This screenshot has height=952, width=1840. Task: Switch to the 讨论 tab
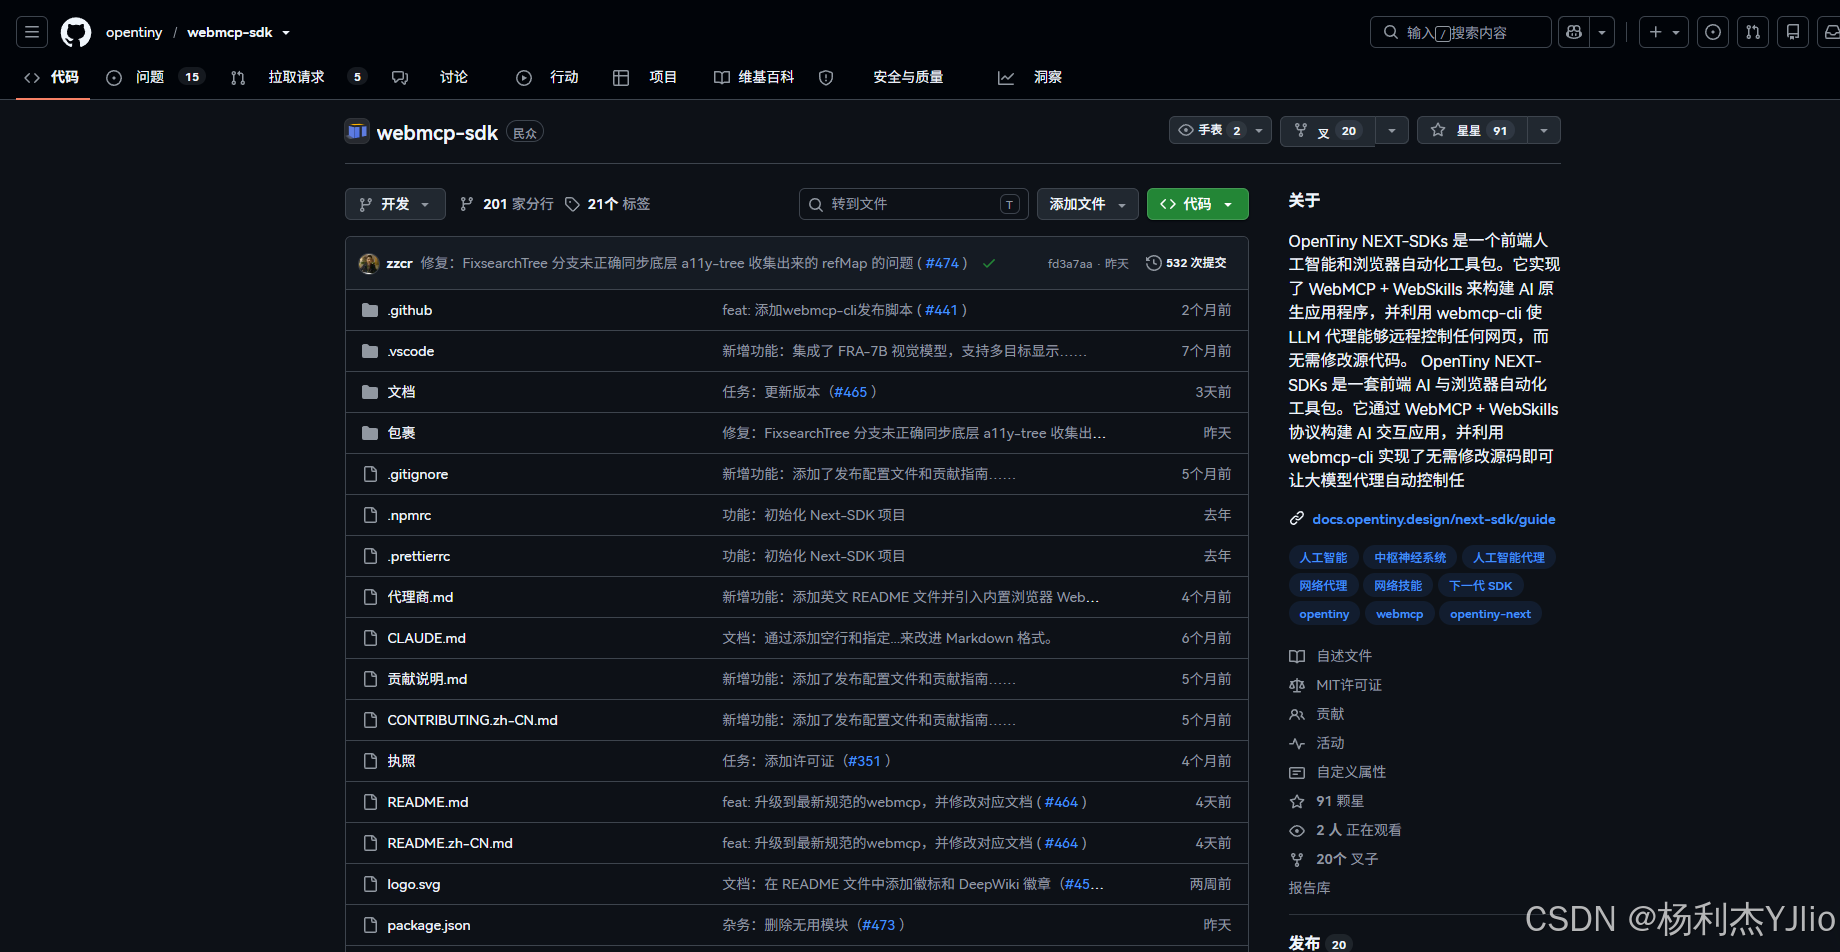[430, 77]
